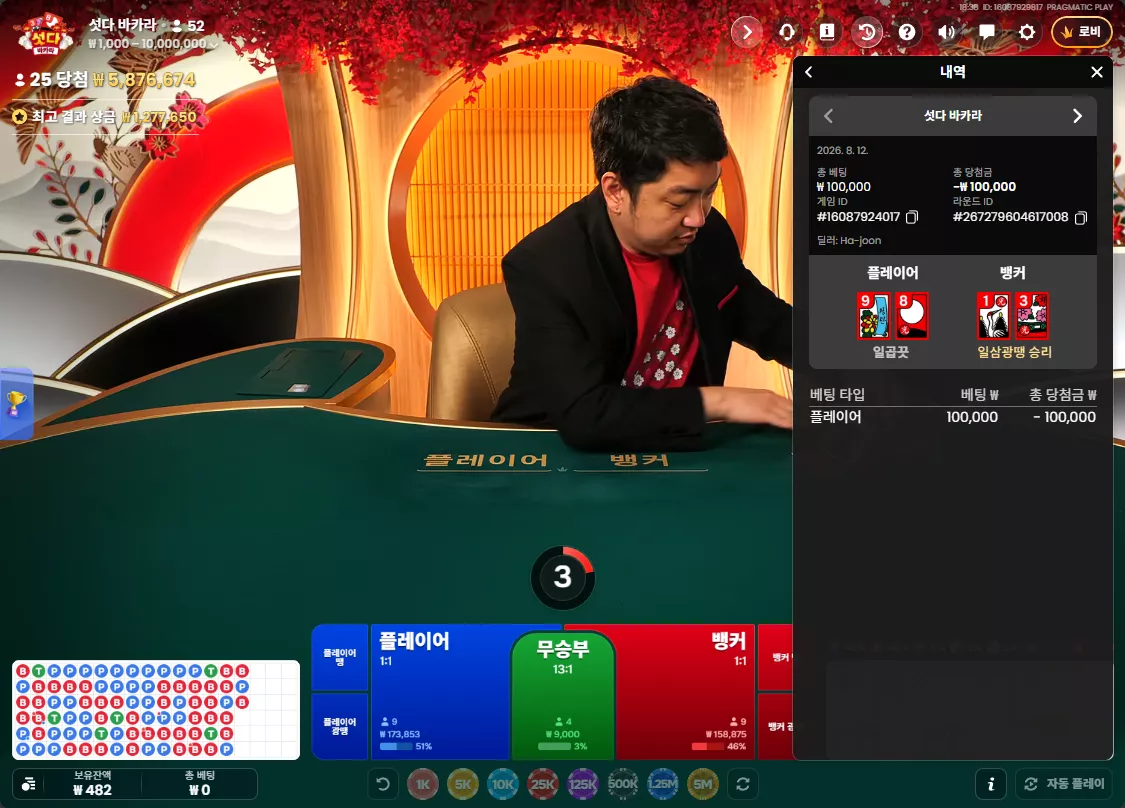
Task: Open the history clock icon
Action: tap(867, 32)
